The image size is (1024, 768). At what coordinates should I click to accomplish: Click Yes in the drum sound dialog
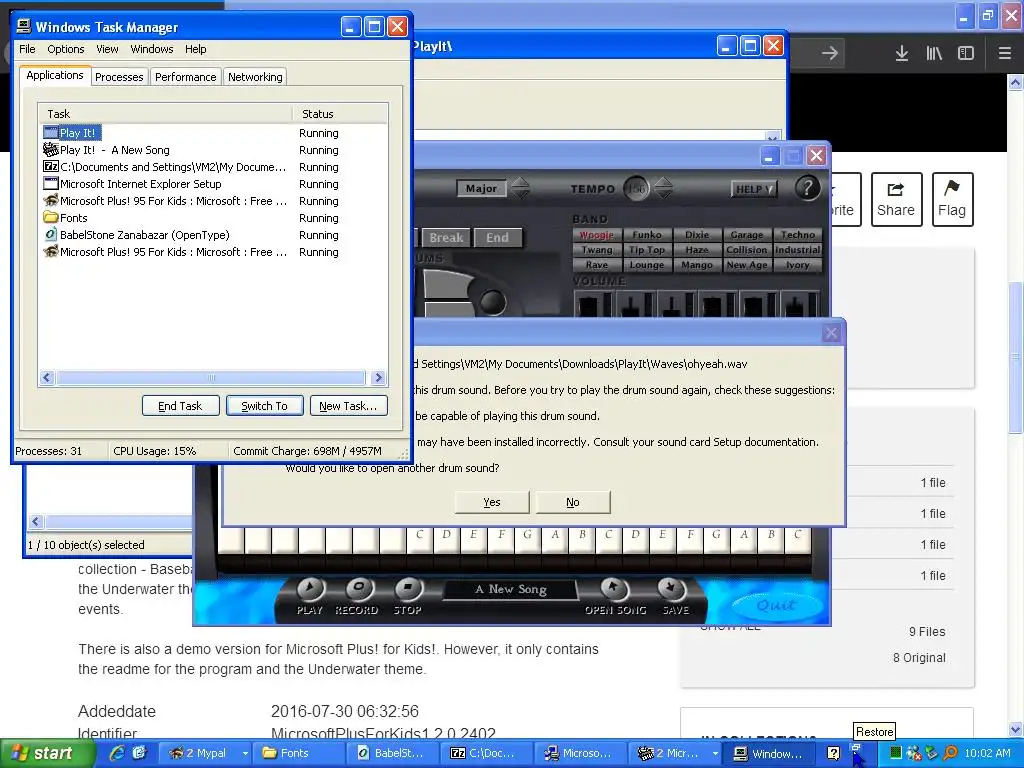click(x=492, y=502)
